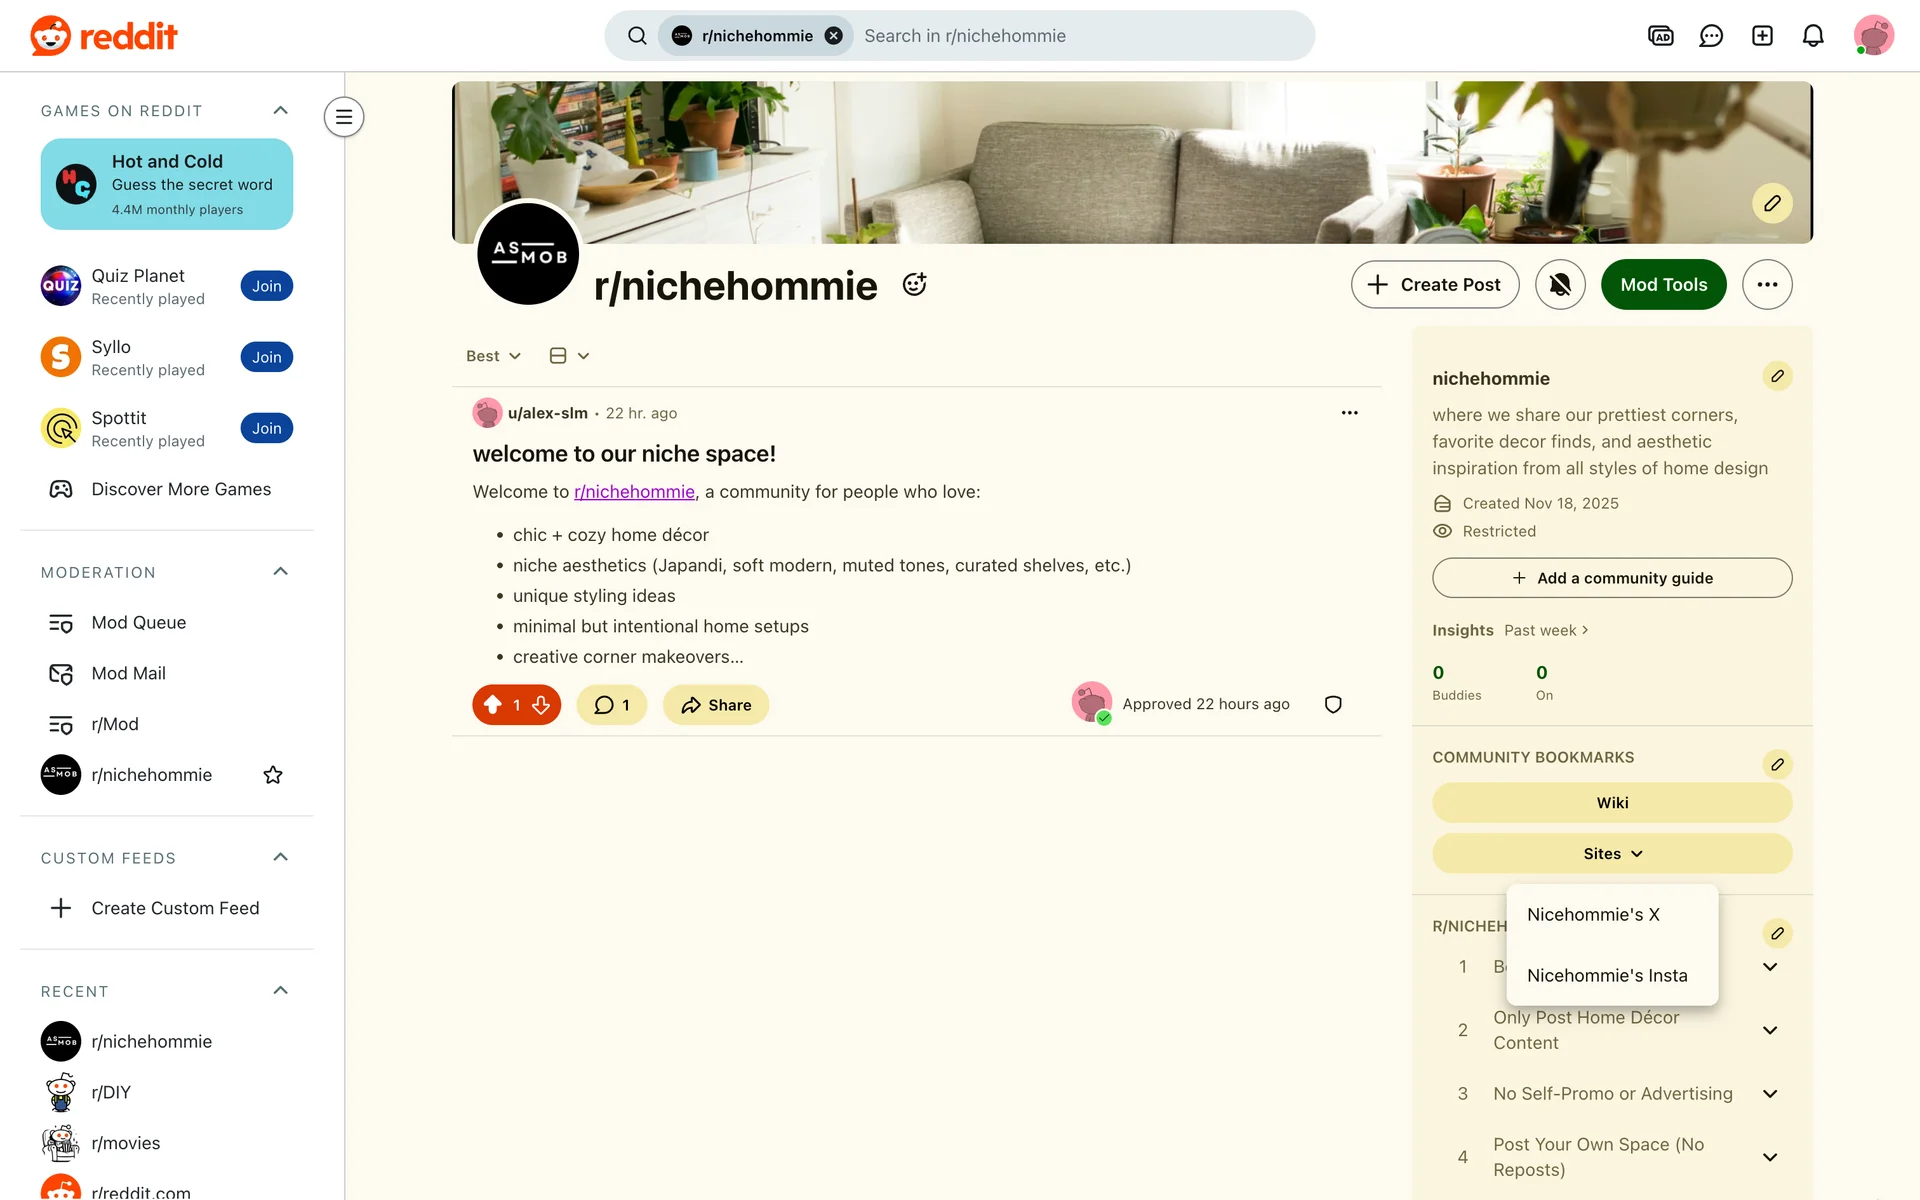
Task: Open the chat messages icon
Action: pos(1711,36)
